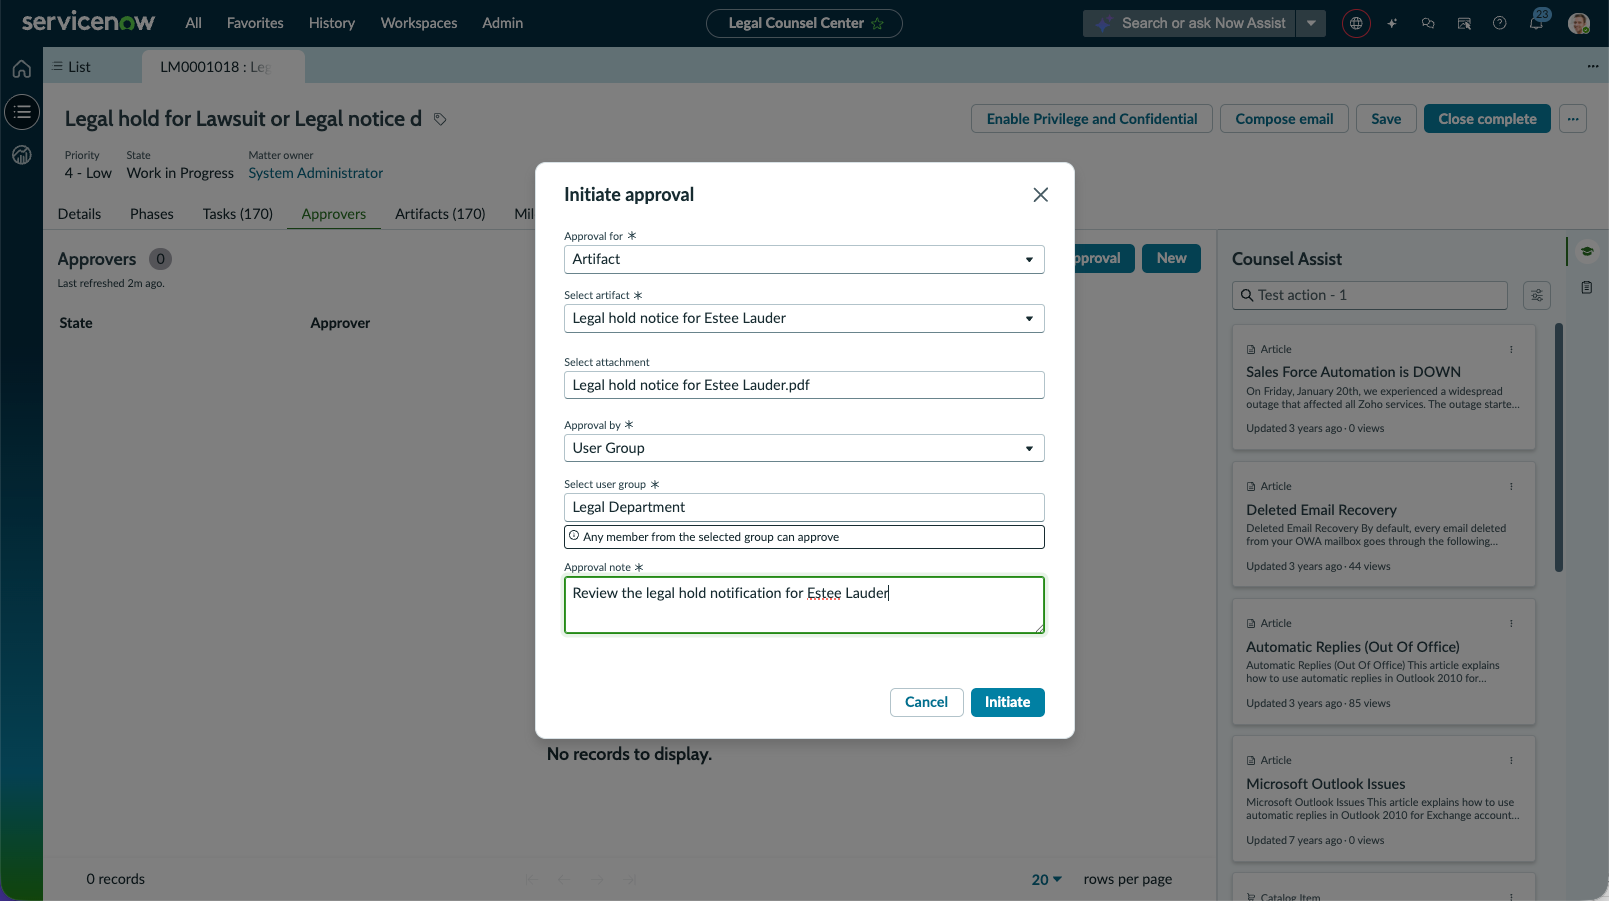The width and height of the screenshot is (1609, 901).
Task: Select the Approvers tab
Action: (334, 214)
